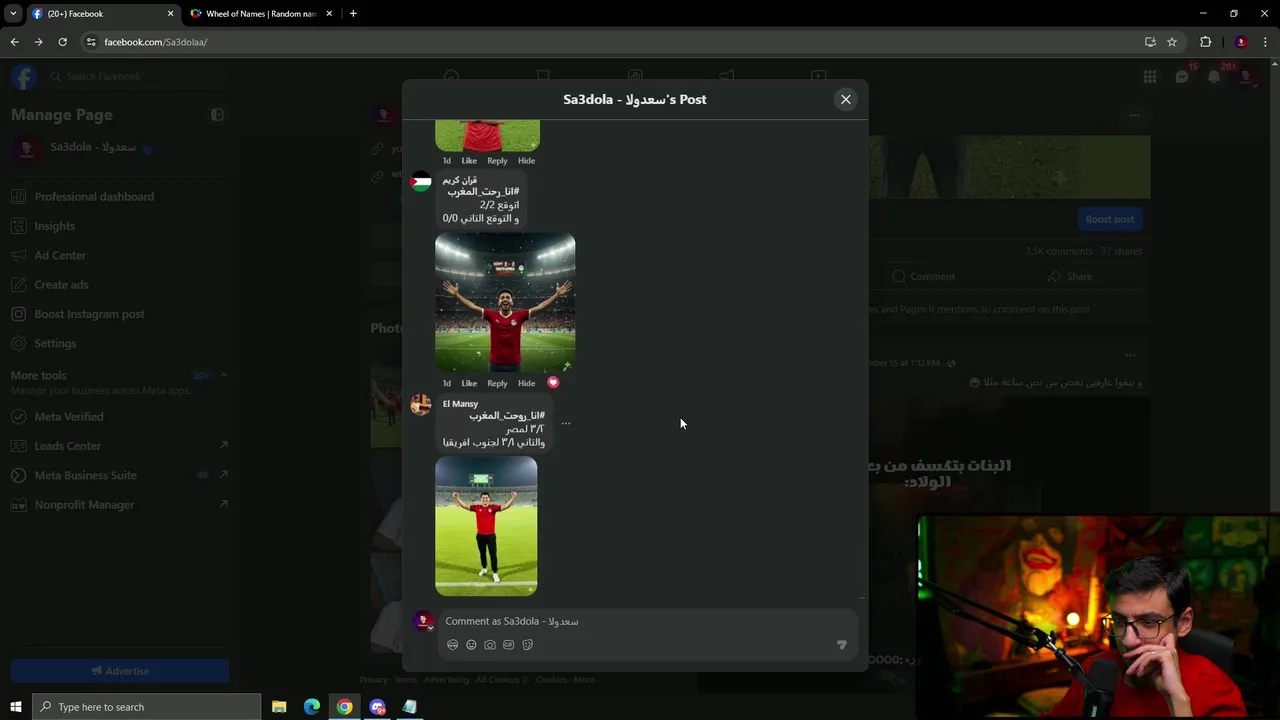The height and width of the screenshot is (720, 1280).
Task: Add a GIF to the comment
Action: (x=509, y=645)
